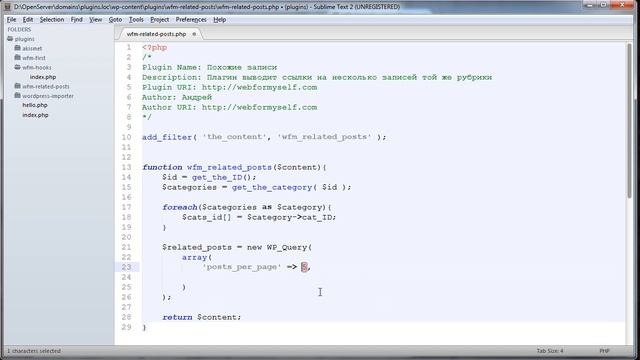Click '$cats_id[]' on line 18
640x360 pixels.
pos(207,217)
